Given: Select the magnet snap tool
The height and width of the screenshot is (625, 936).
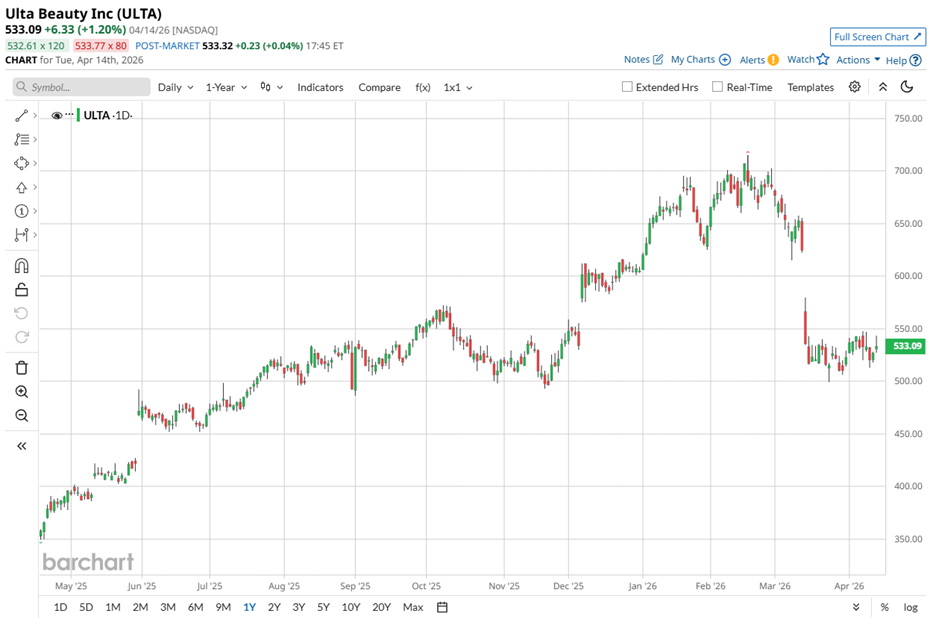Looking at the screenshot, I should point(21,266).
